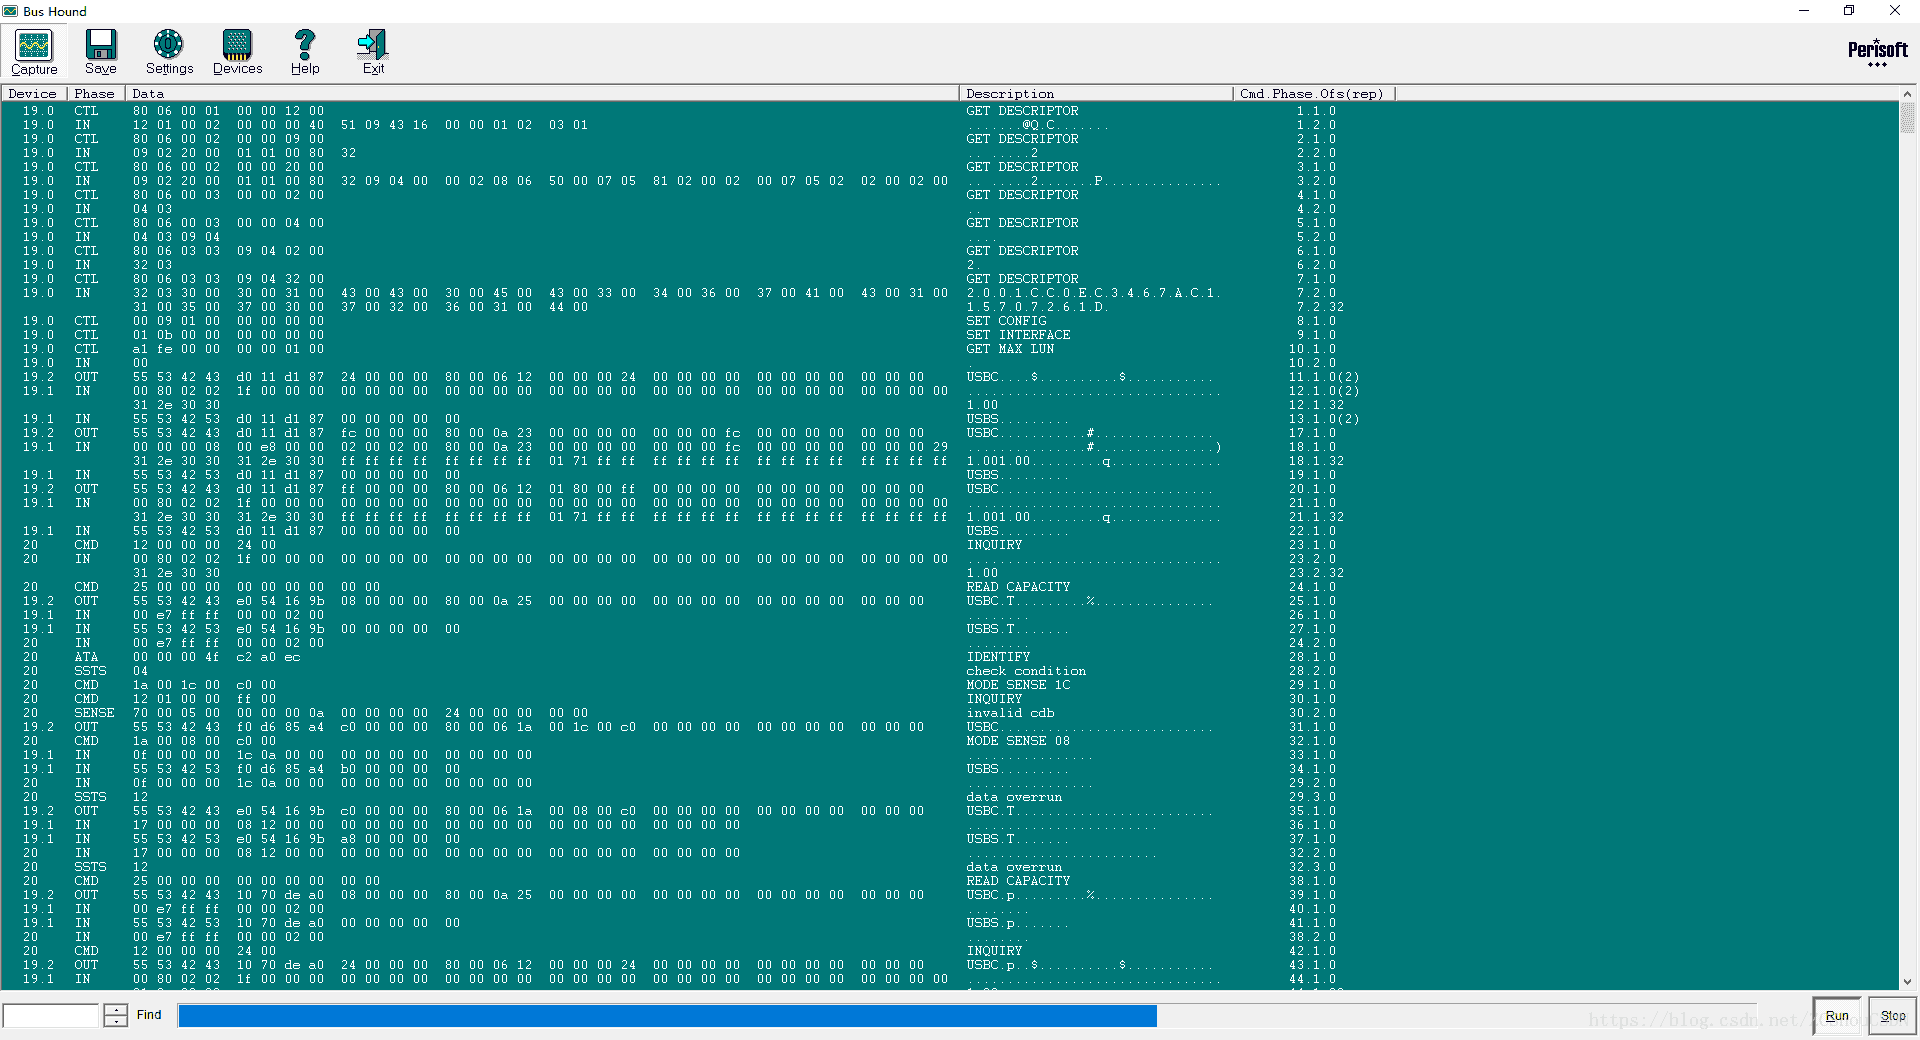Click the Perisoft logo
1920x1040 pixels.
point(1877,52)
